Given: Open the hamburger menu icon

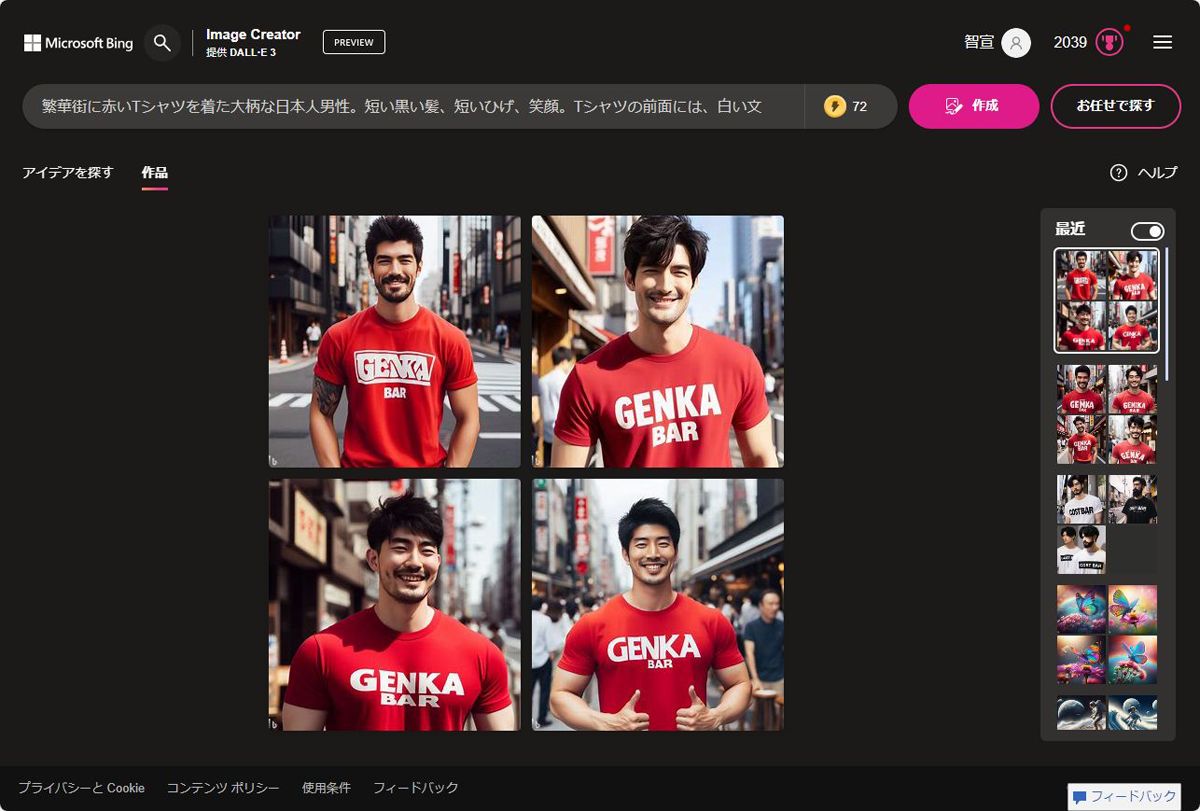Looking at the screenshot, I should point(1162,43).
